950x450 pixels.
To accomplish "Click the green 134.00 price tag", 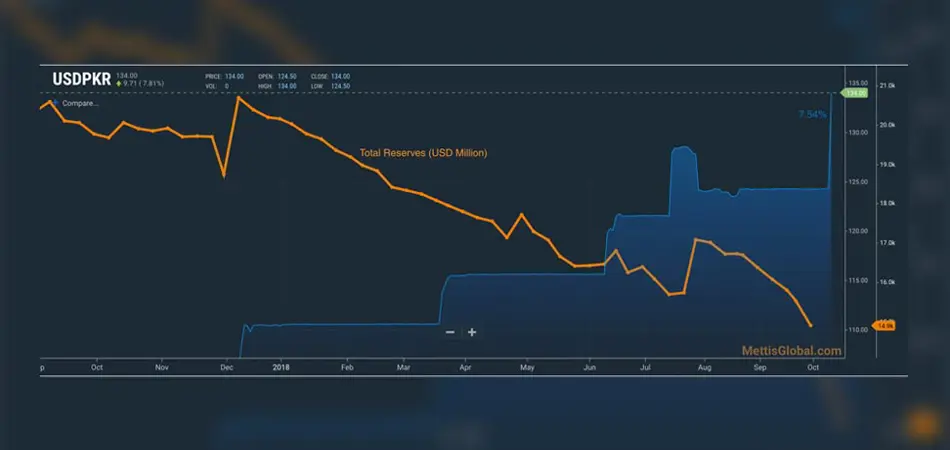I will pos(855,93).
